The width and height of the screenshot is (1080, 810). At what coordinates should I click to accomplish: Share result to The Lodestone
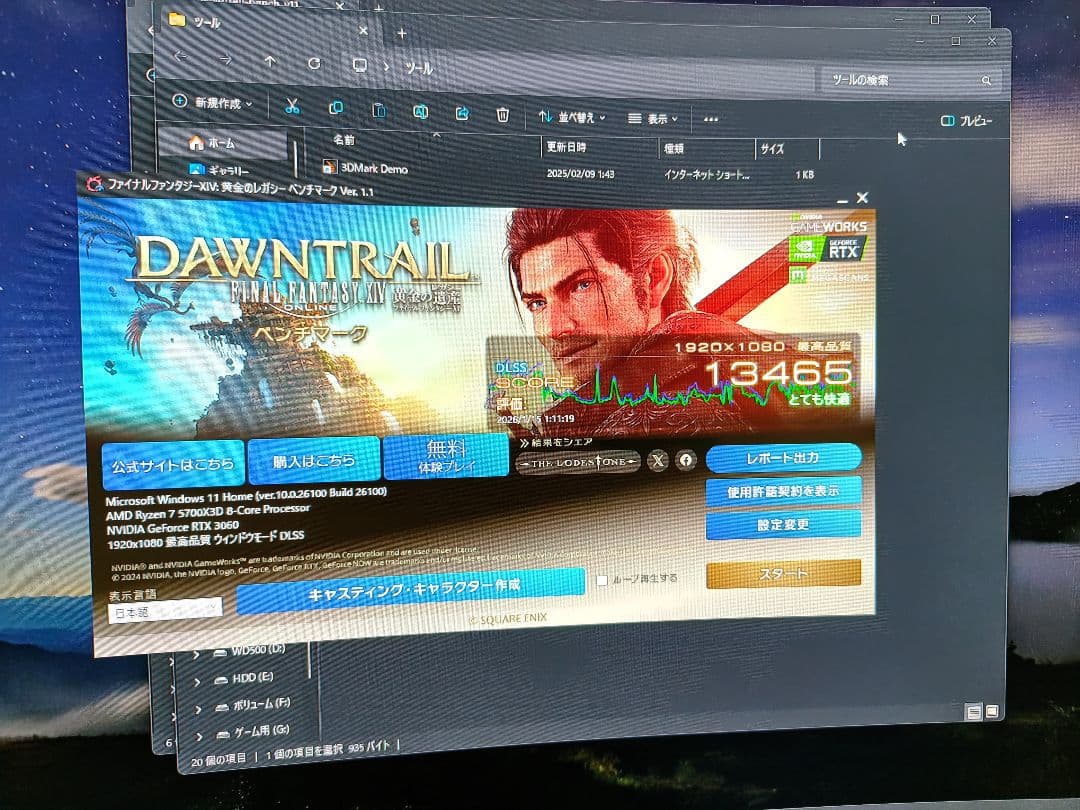(x=578, y=462)
